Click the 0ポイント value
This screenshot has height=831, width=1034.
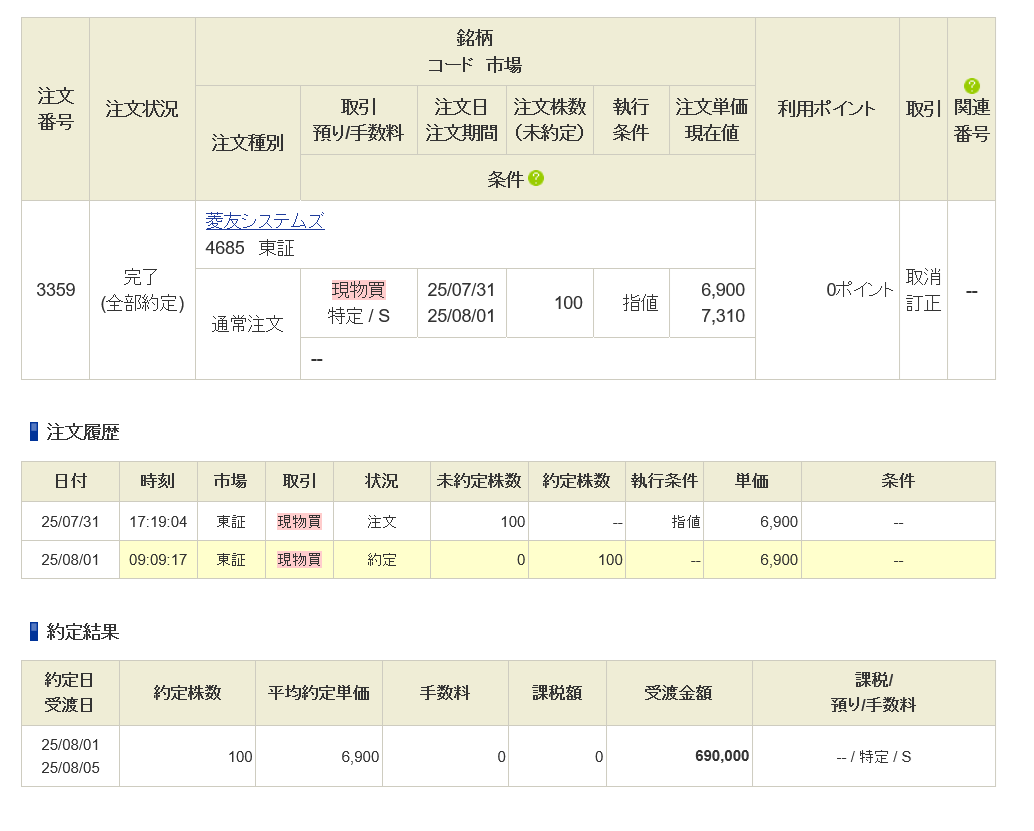coord(859,290)
